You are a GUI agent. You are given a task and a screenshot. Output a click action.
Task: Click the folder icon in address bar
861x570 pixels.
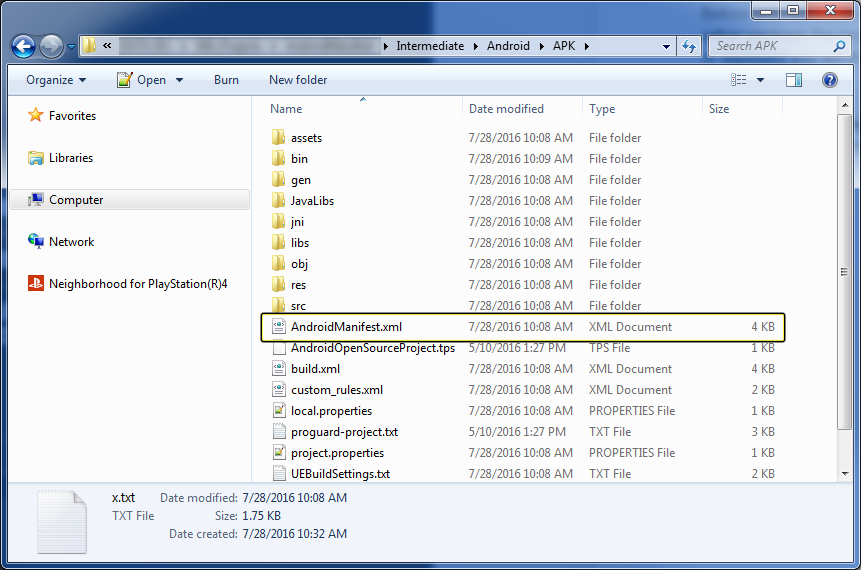coord(89,46)
